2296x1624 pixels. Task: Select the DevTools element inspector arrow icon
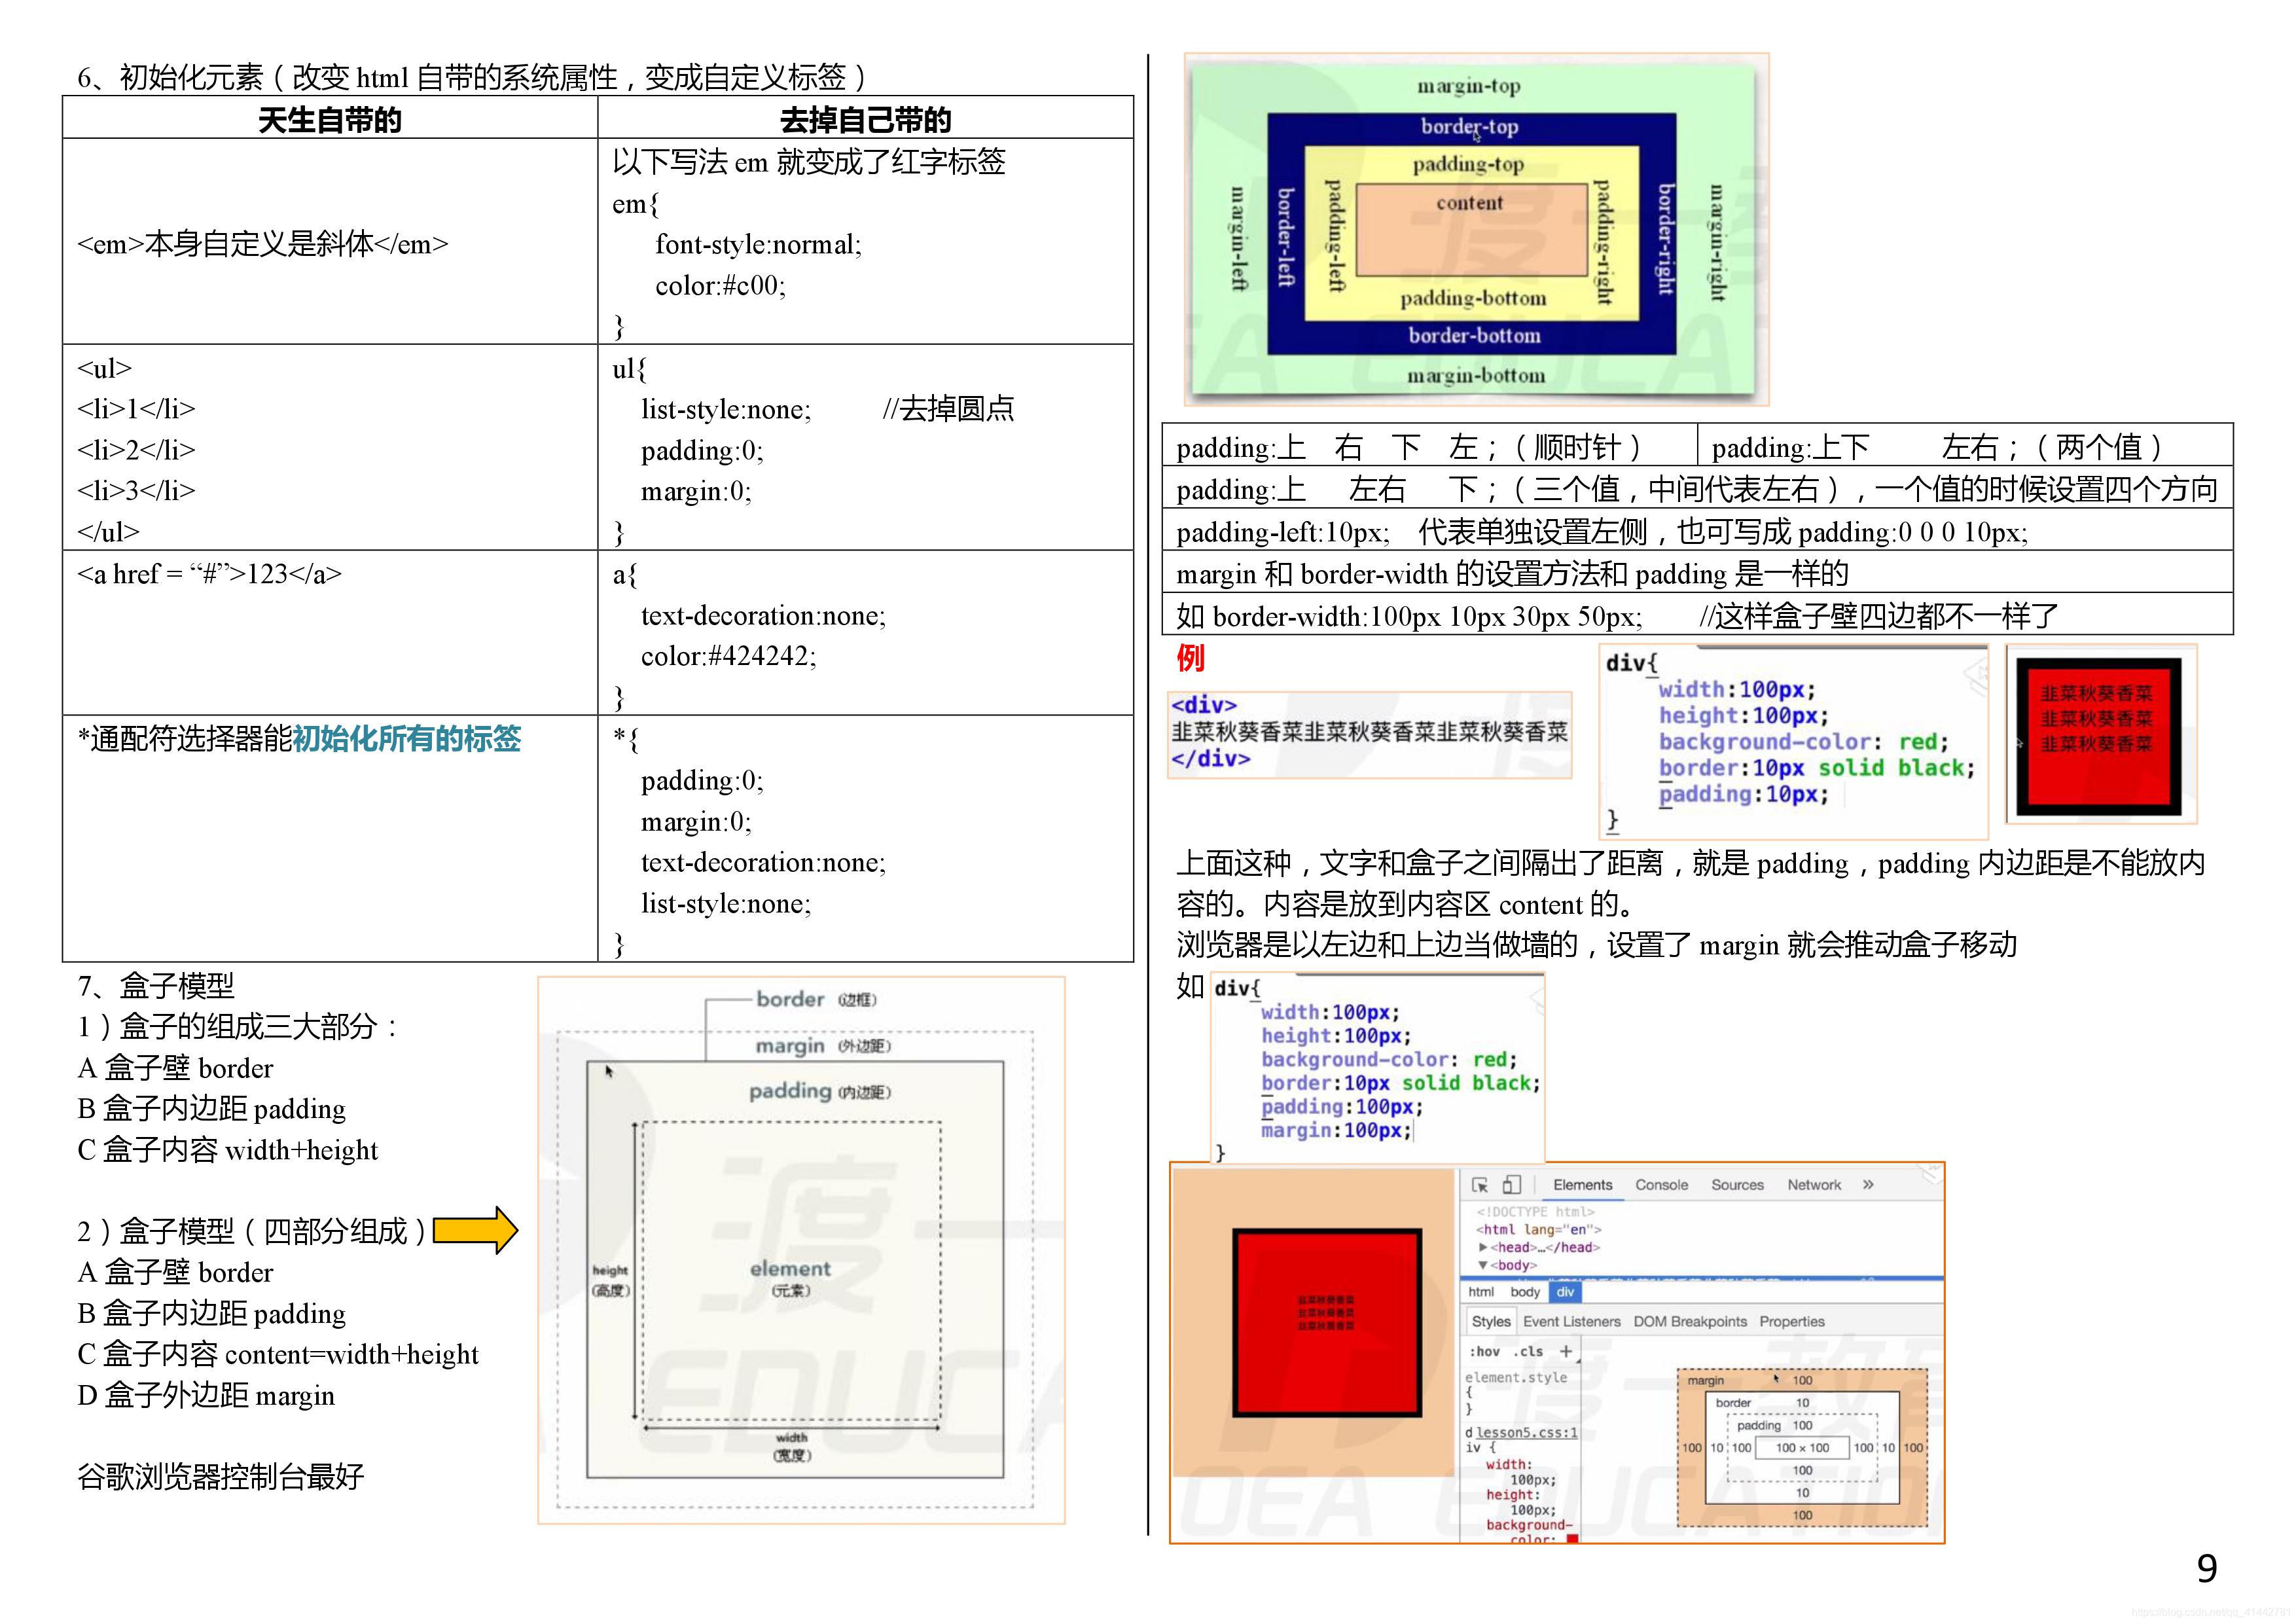(1480, 1185)
